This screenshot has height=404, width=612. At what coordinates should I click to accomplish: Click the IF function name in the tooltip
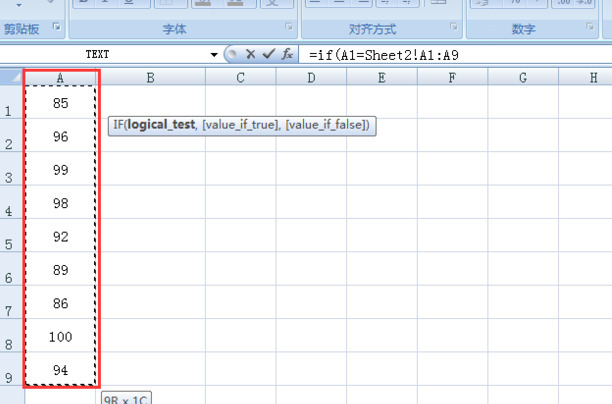click(x=118, y=125)
